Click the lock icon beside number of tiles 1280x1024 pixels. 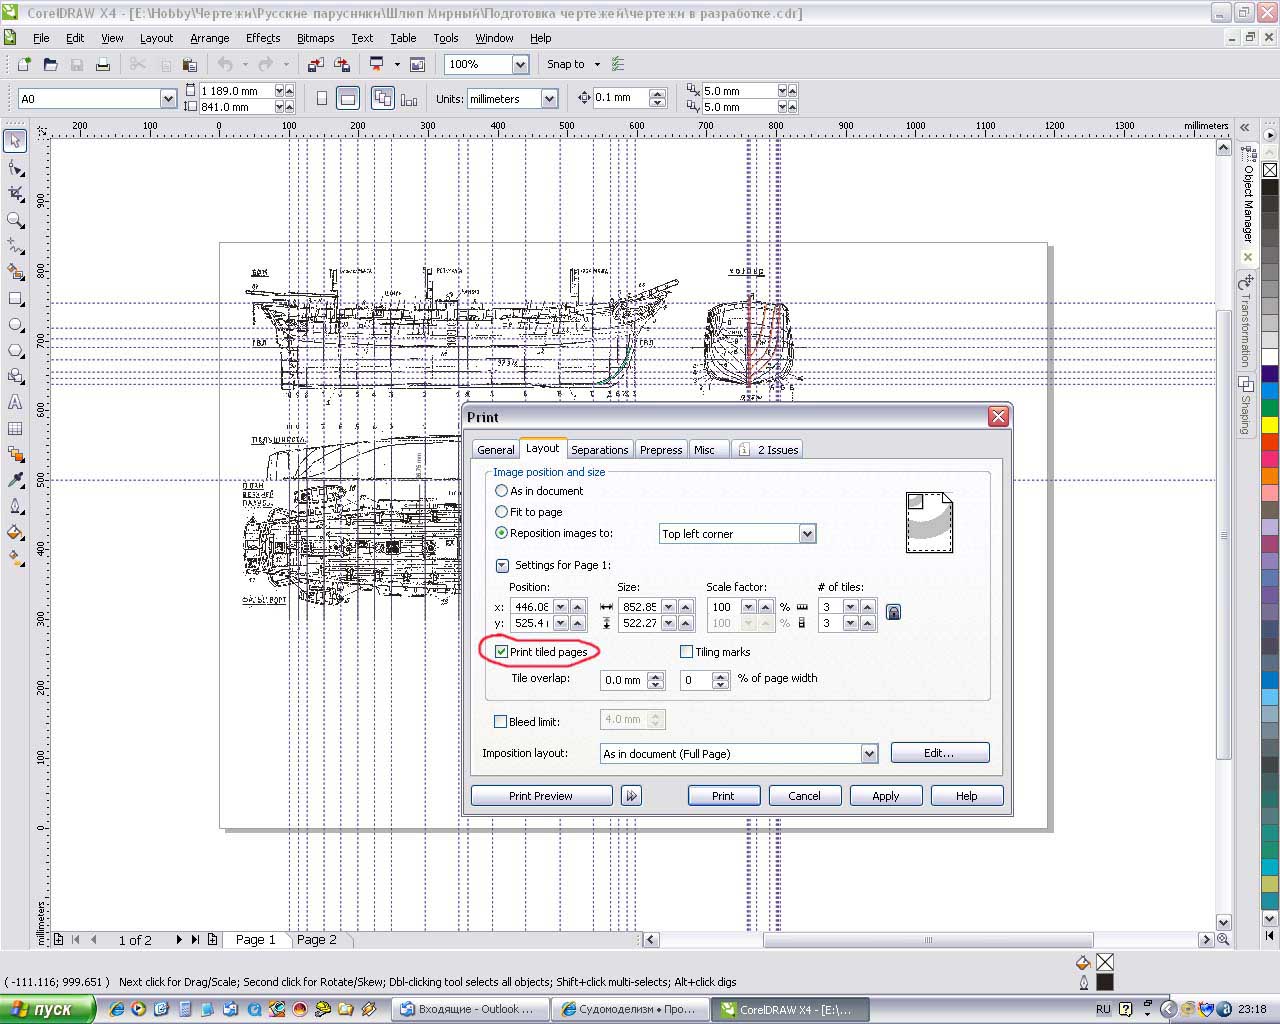point(893,612)
